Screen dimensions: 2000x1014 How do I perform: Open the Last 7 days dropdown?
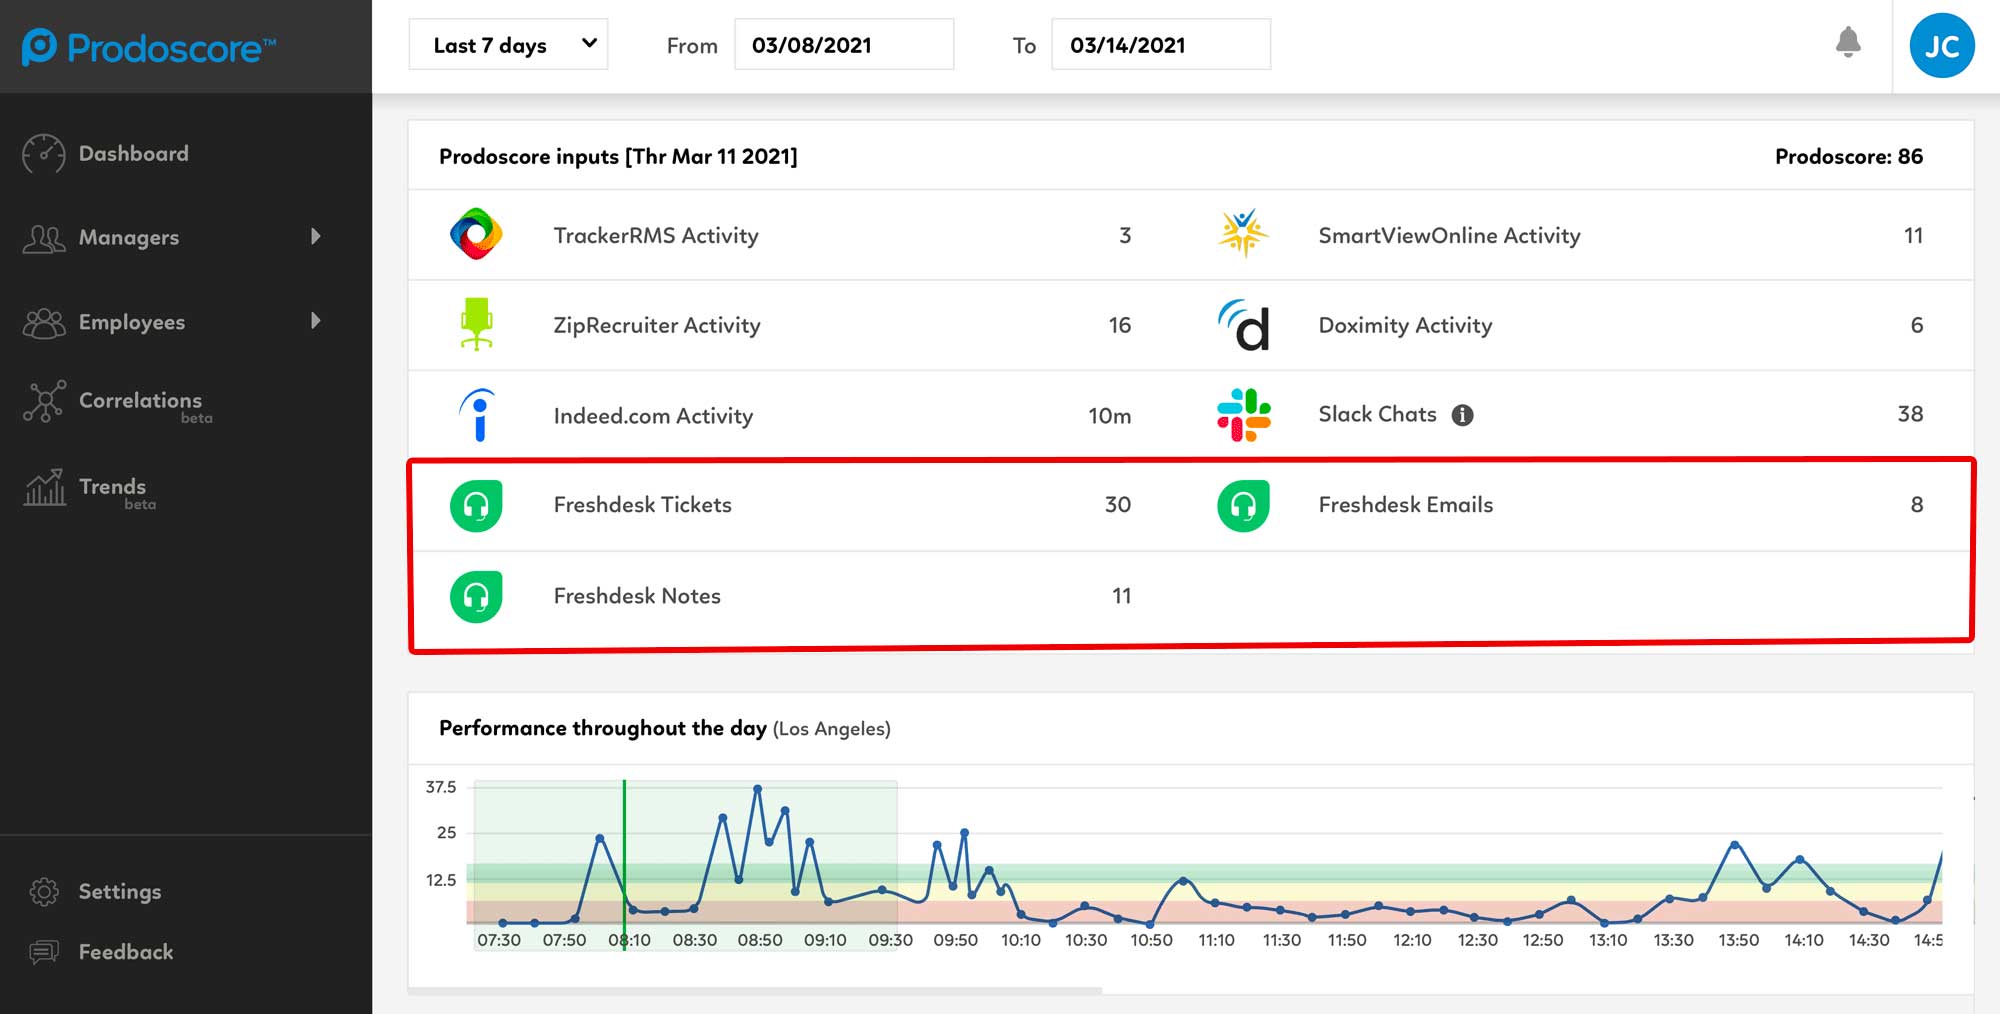[x=508, y=45]
